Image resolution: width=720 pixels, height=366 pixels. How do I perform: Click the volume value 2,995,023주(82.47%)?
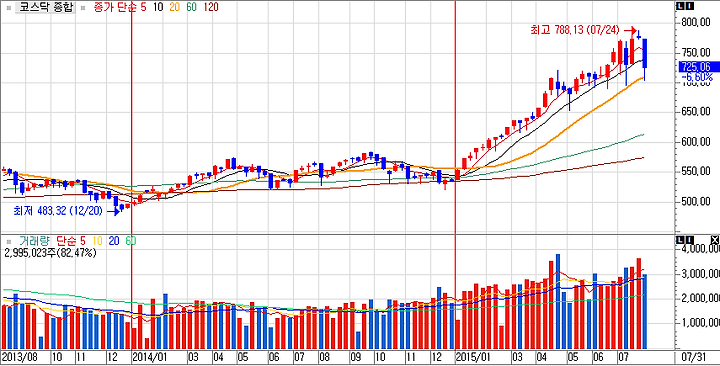(x=51, y=253)
